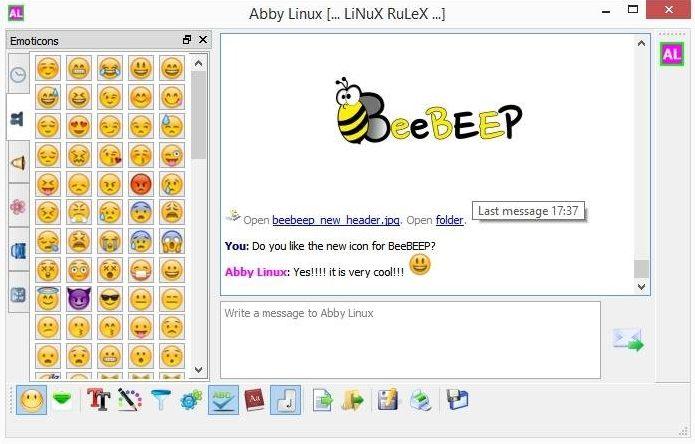Open the beebeep_new_header.jpg link
Image resolution: width=695 pixels, height=444 pixels.
(x=336, y=220)
